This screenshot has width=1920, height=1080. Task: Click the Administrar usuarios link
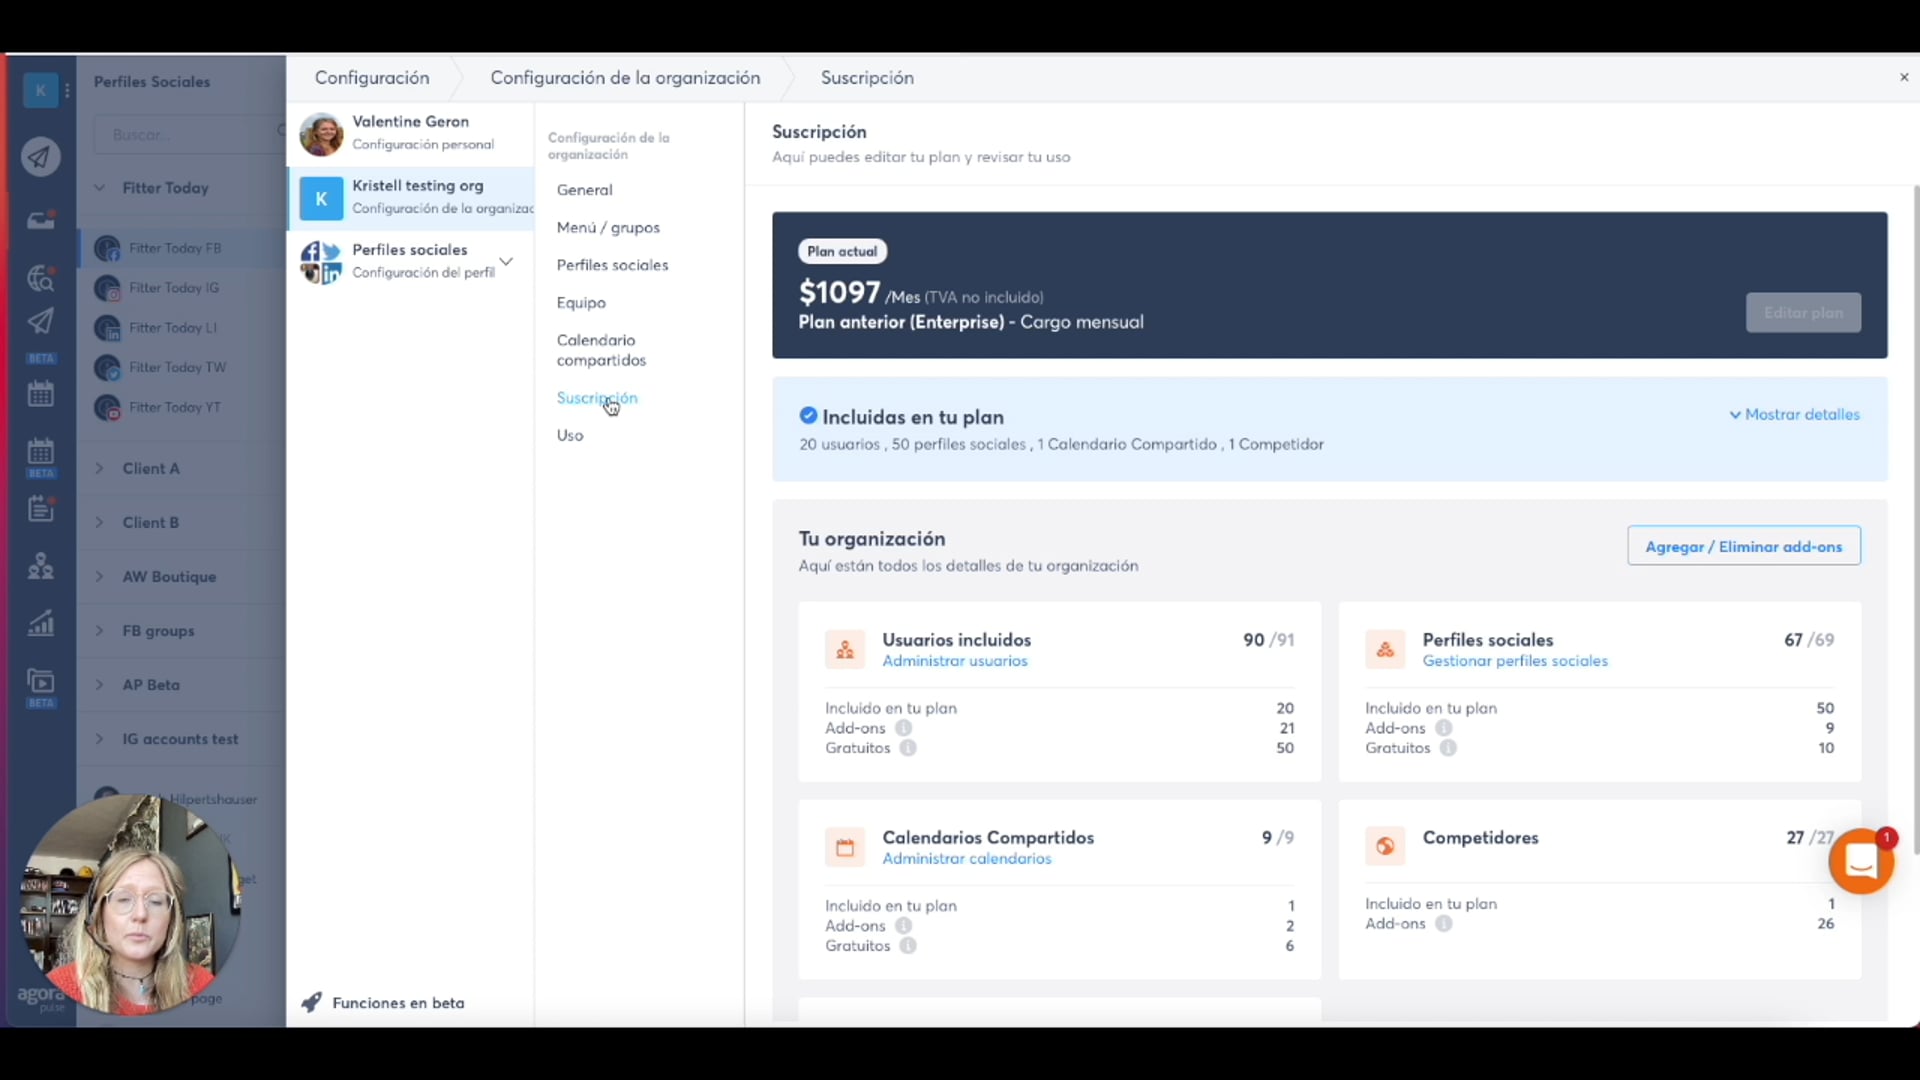pyautogui.click(x=954, y=661)
